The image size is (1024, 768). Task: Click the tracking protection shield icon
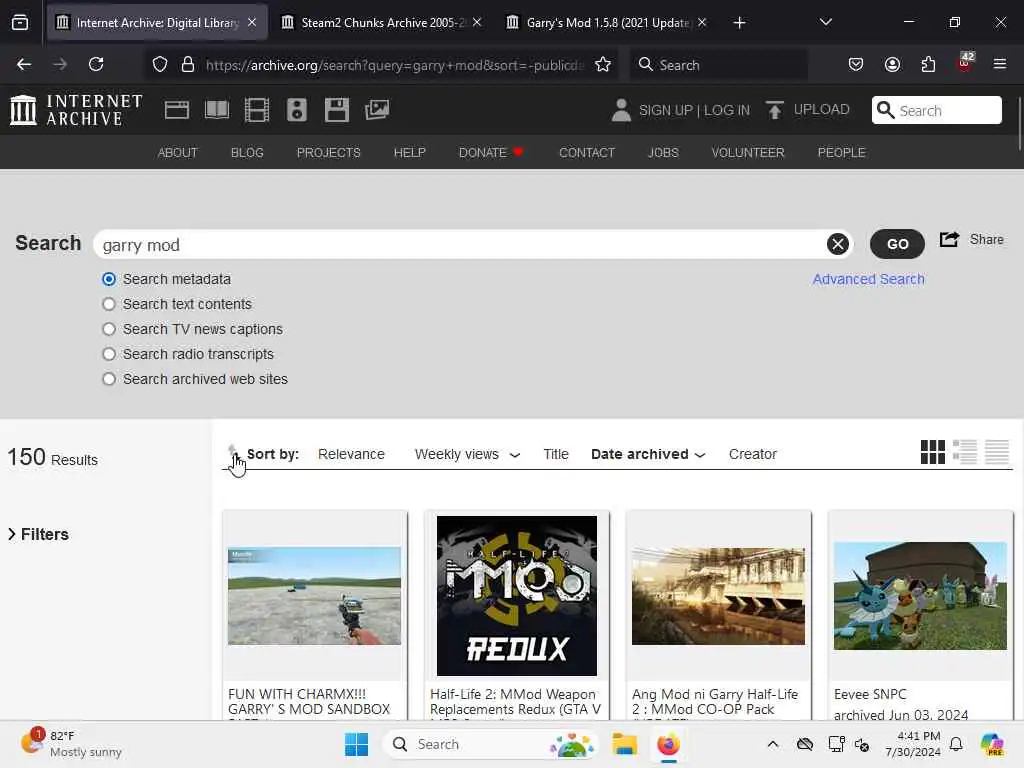pyautogui.click(x=160, y=65)
